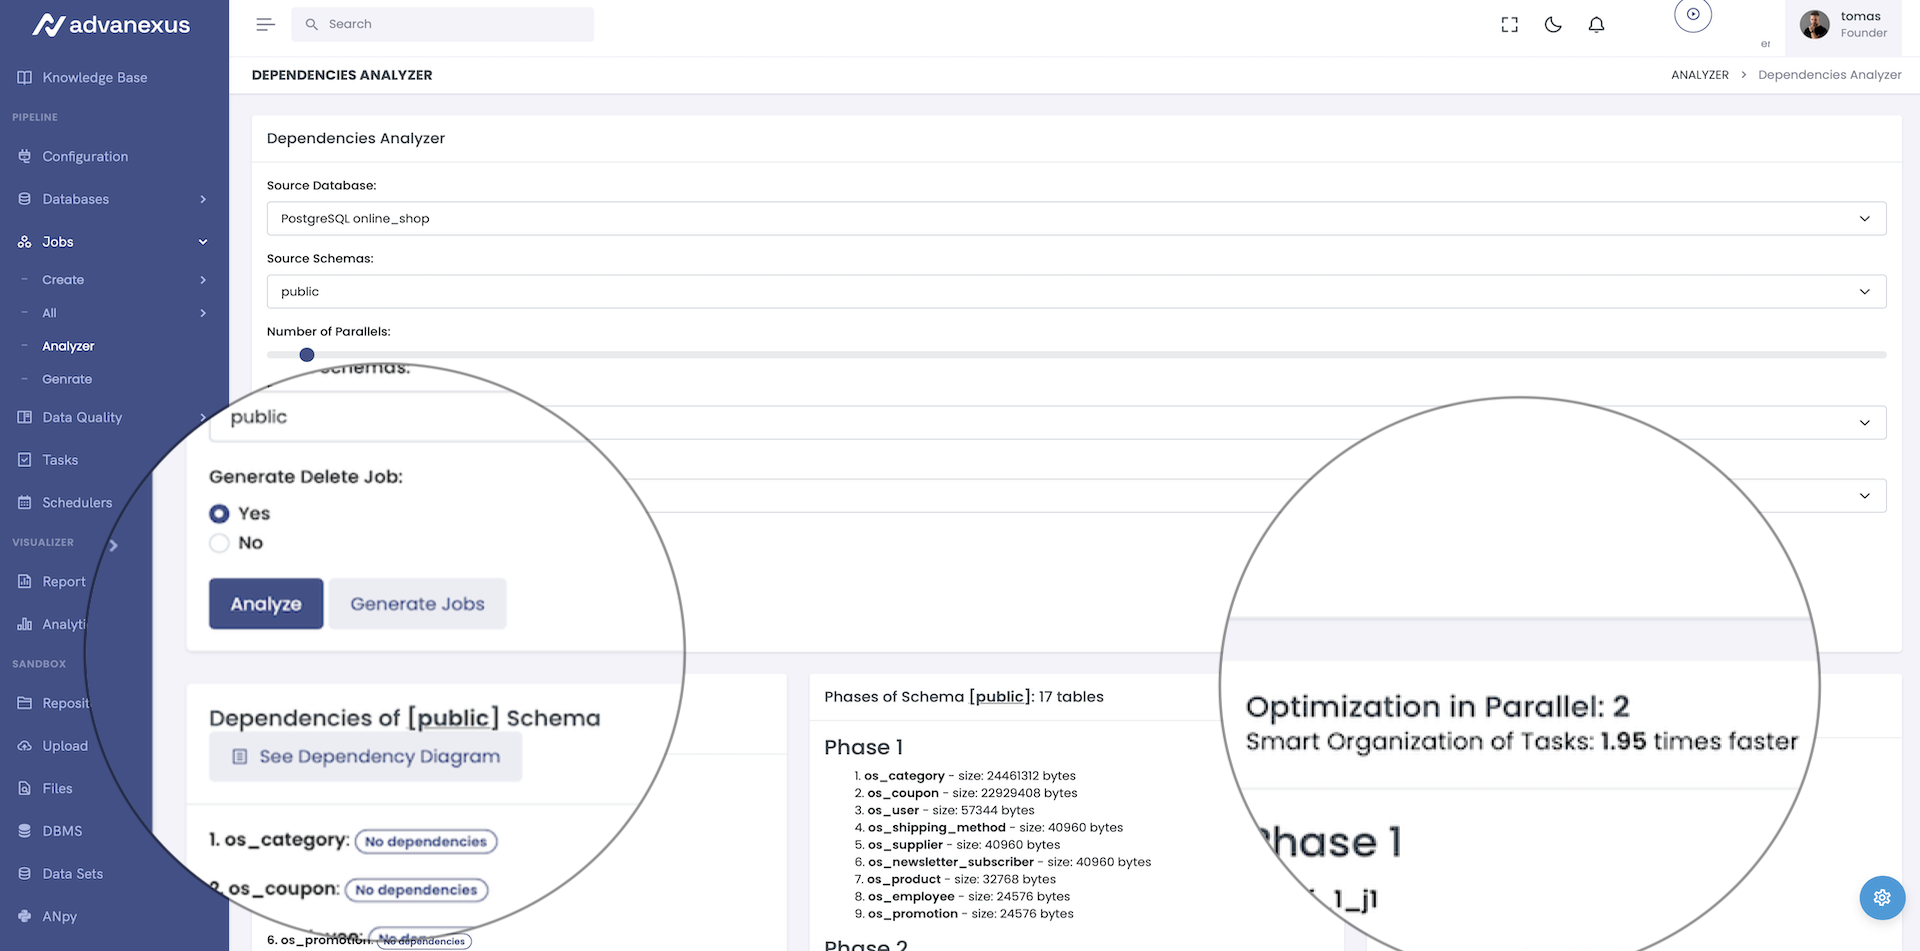Expand the Data Quality sidebar menu
Screen dimensions: 1920x951
tap(203, 417)
